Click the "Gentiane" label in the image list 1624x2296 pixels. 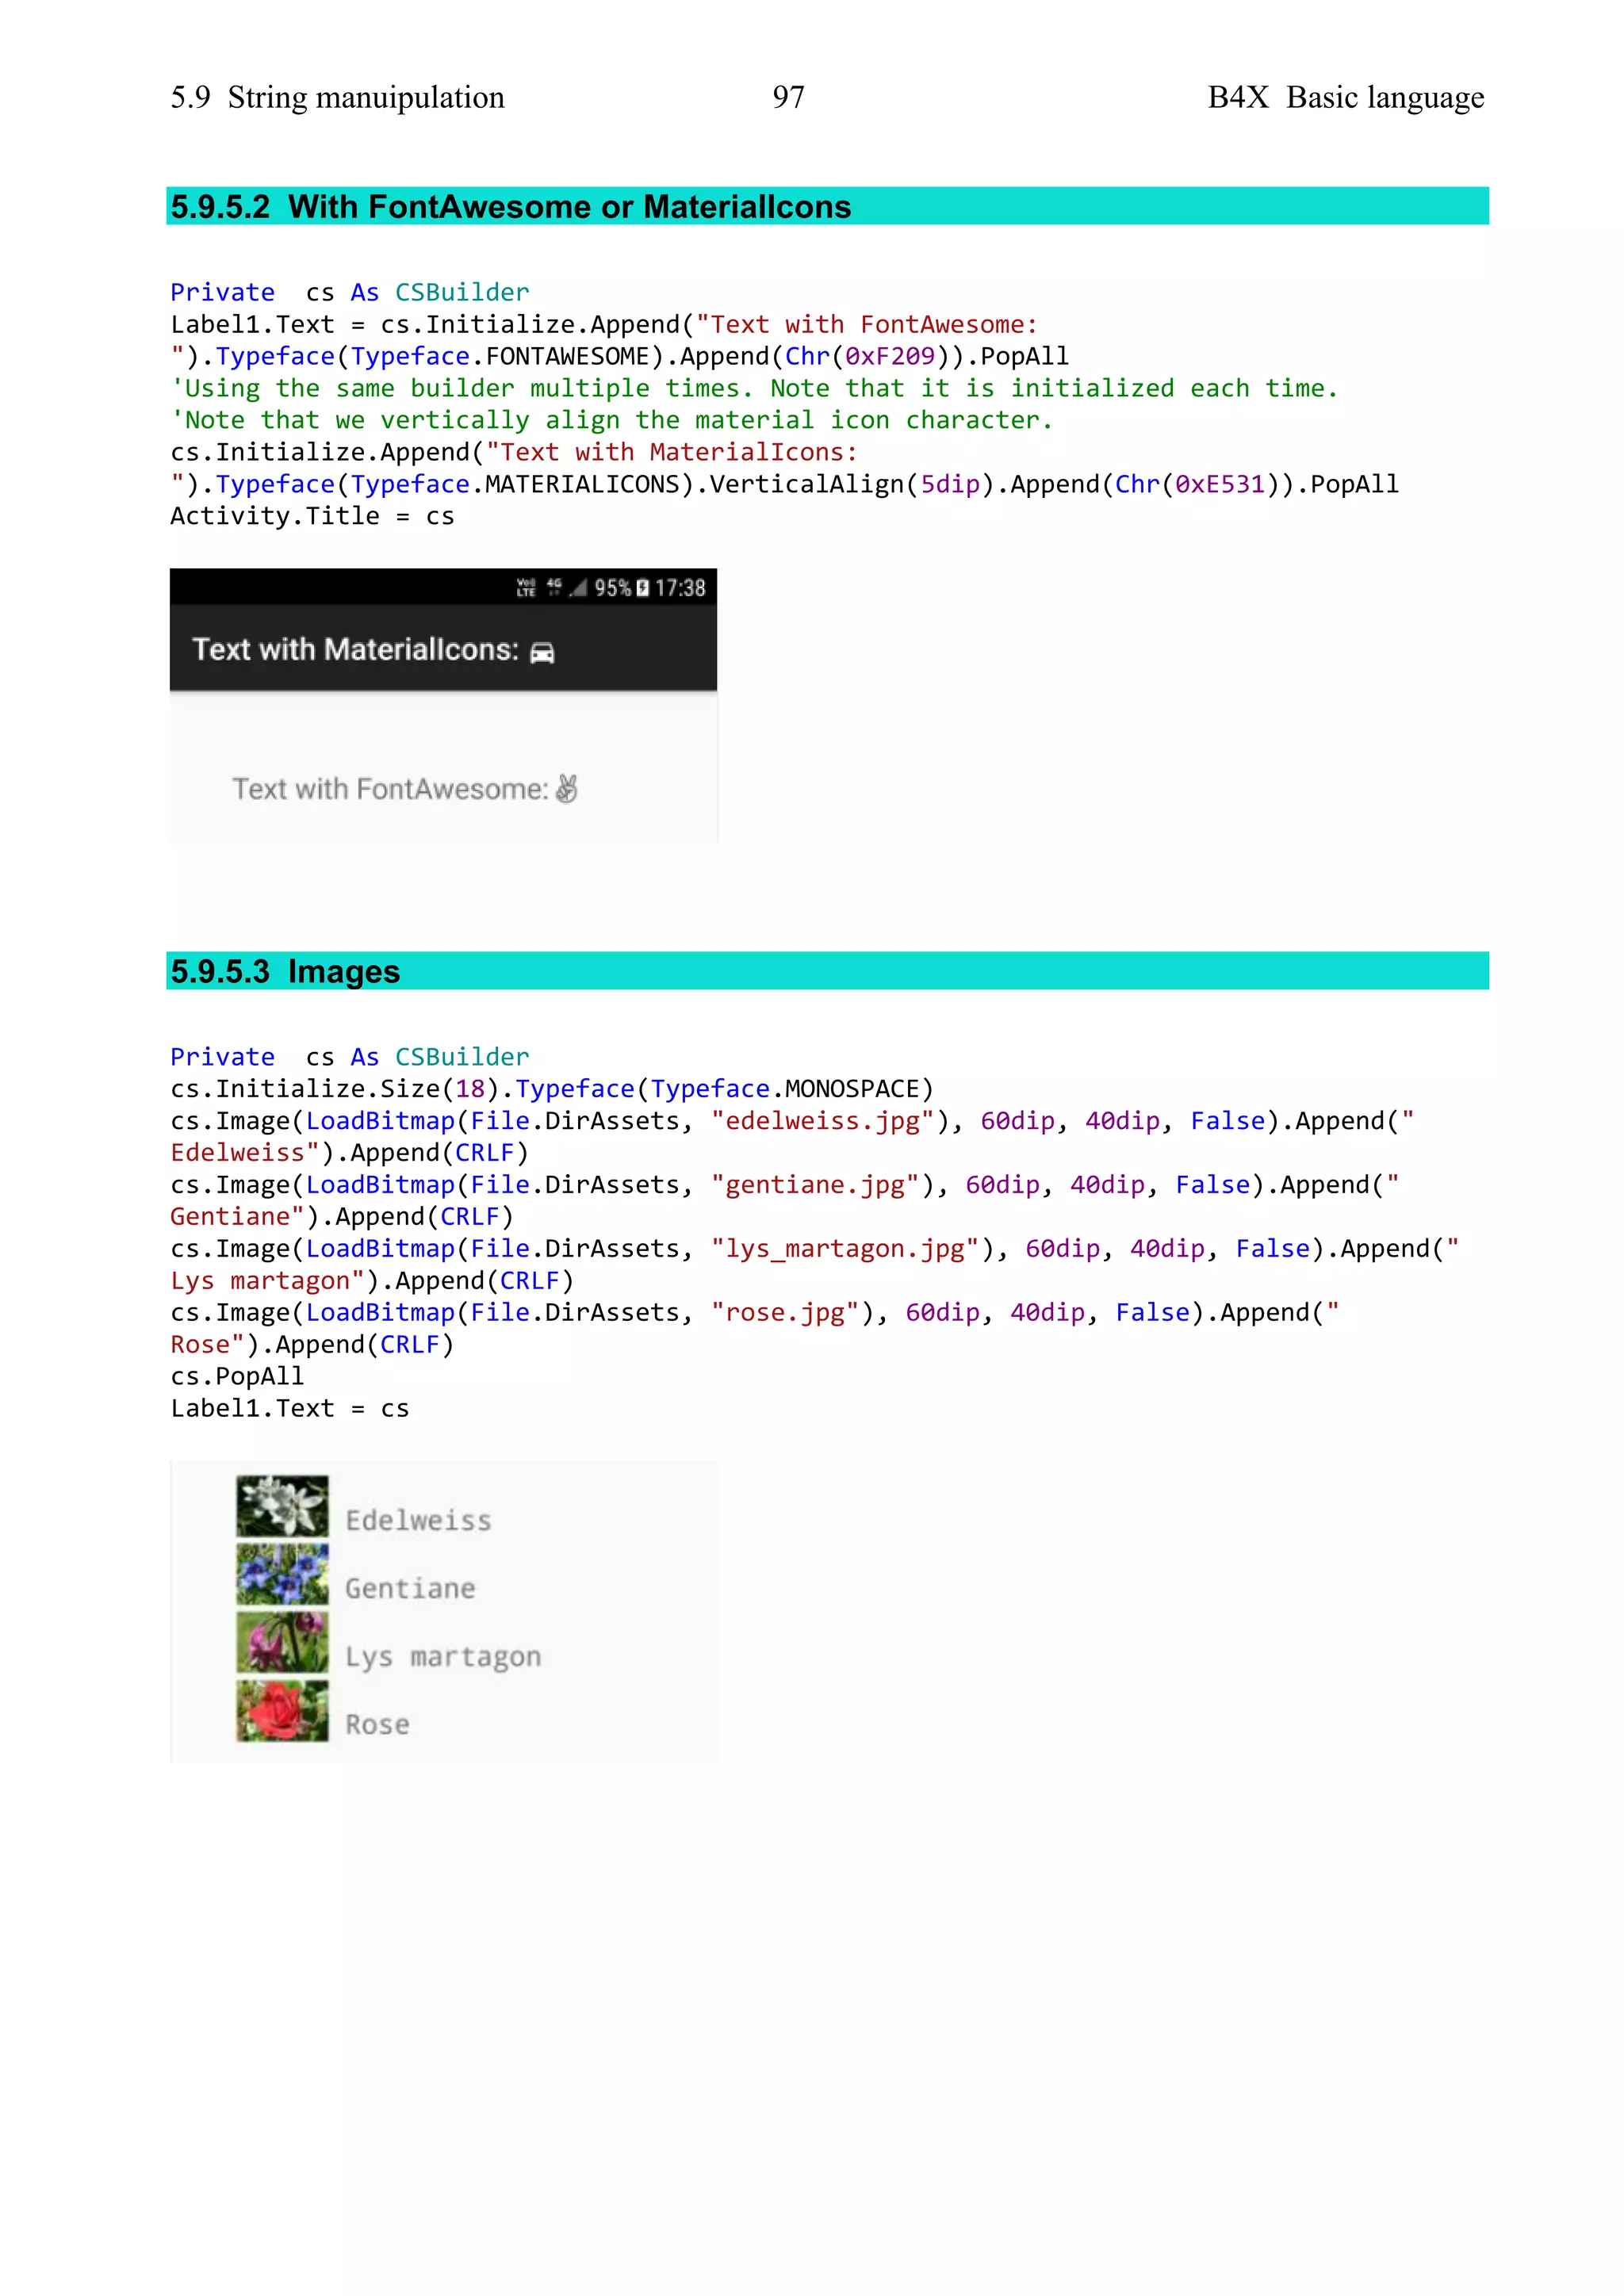coord(410,1589)
